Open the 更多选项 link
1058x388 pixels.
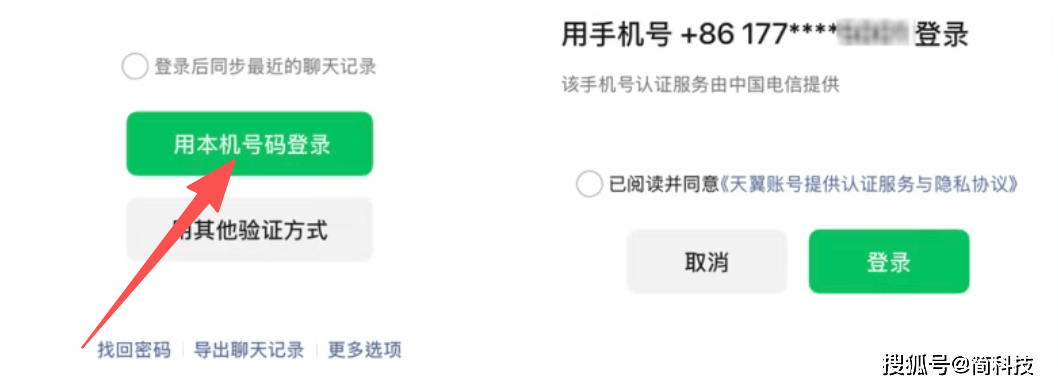(365, 350)
